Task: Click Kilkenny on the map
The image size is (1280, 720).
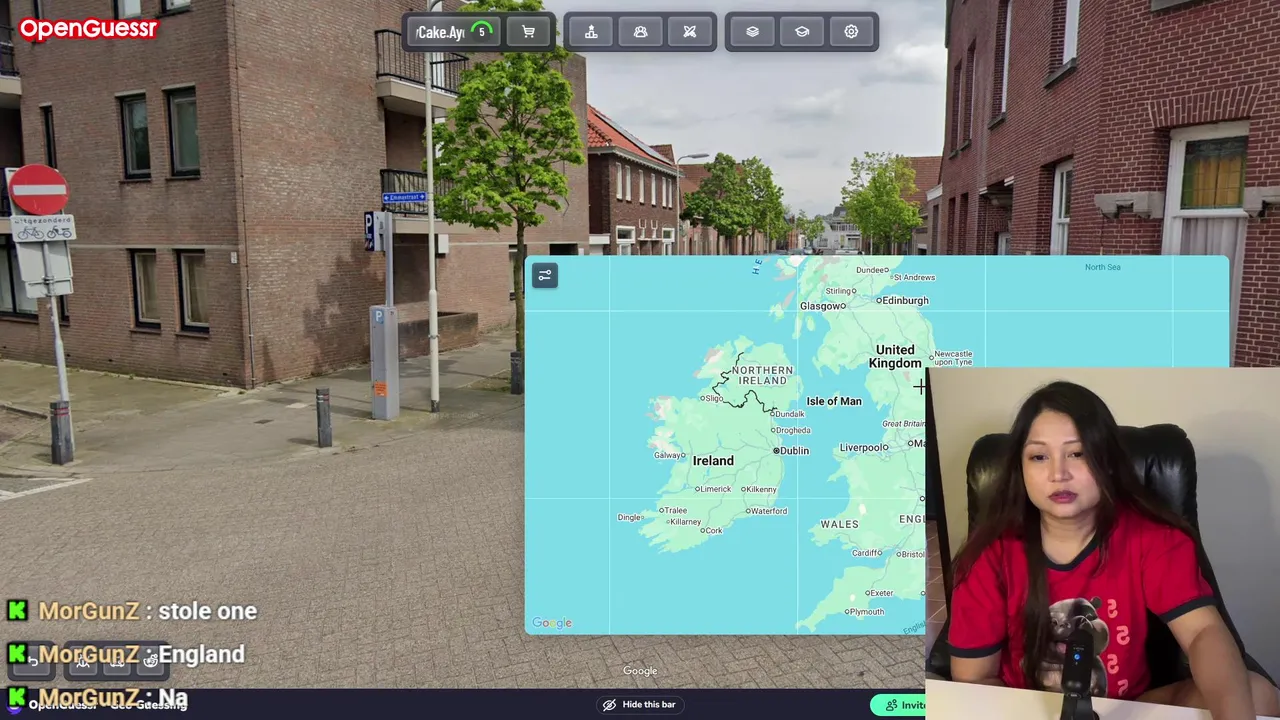Action: pos(759,489)
